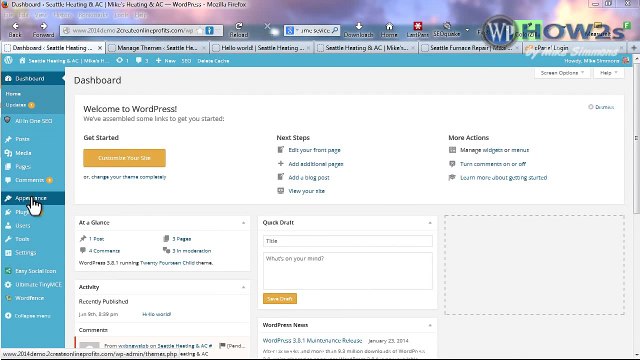Click Learn more about getting started

pos(503,178)
